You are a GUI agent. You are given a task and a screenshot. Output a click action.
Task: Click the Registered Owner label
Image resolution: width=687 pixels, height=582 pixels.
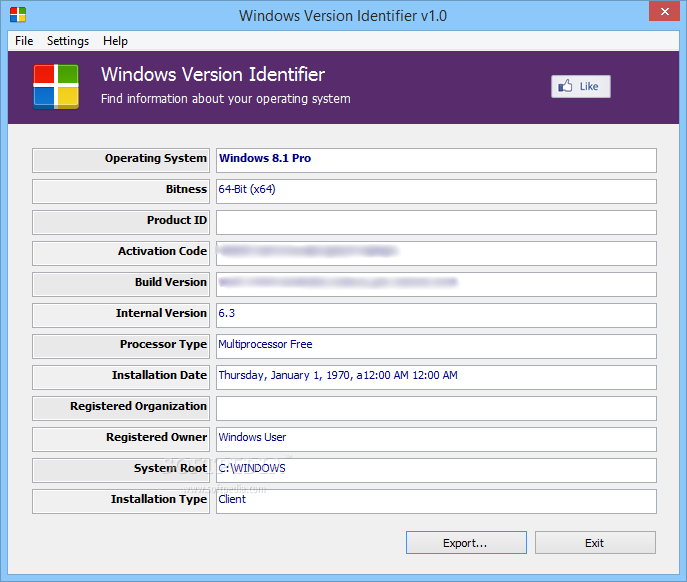point(121,440)
